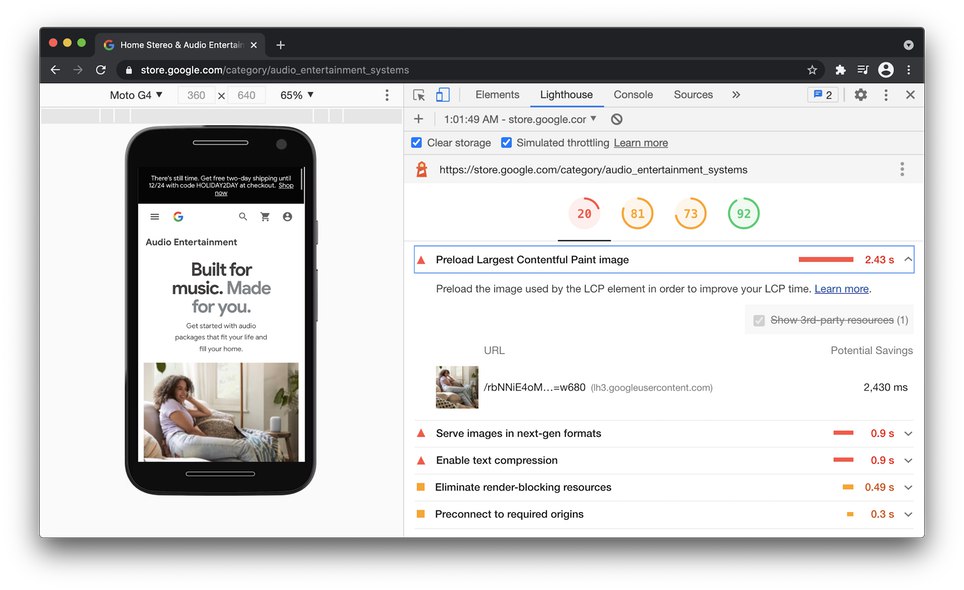Uncheck the Clear storage checkbox
The height and width of the screenshot is (590, 964).
[x=416, y=143]
